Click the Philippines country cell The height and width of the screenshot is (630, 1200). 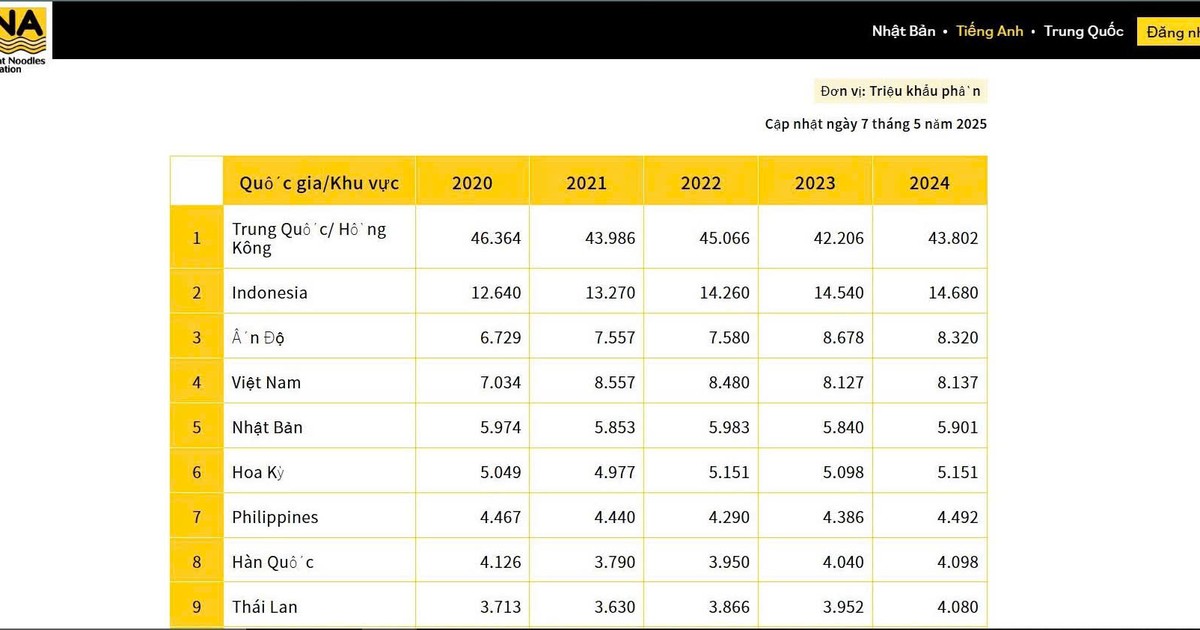pyautogui.click(x=275, y=517)
